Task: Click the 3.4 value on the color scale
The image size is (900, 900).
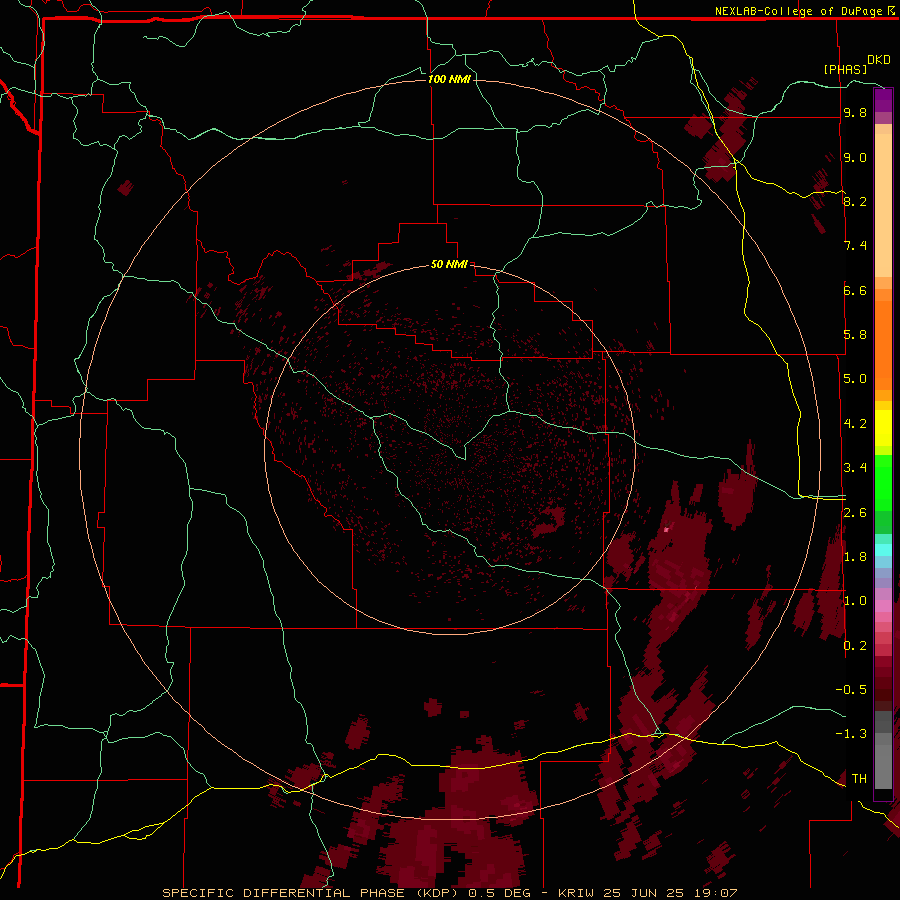Action: [x=855, y=468]
